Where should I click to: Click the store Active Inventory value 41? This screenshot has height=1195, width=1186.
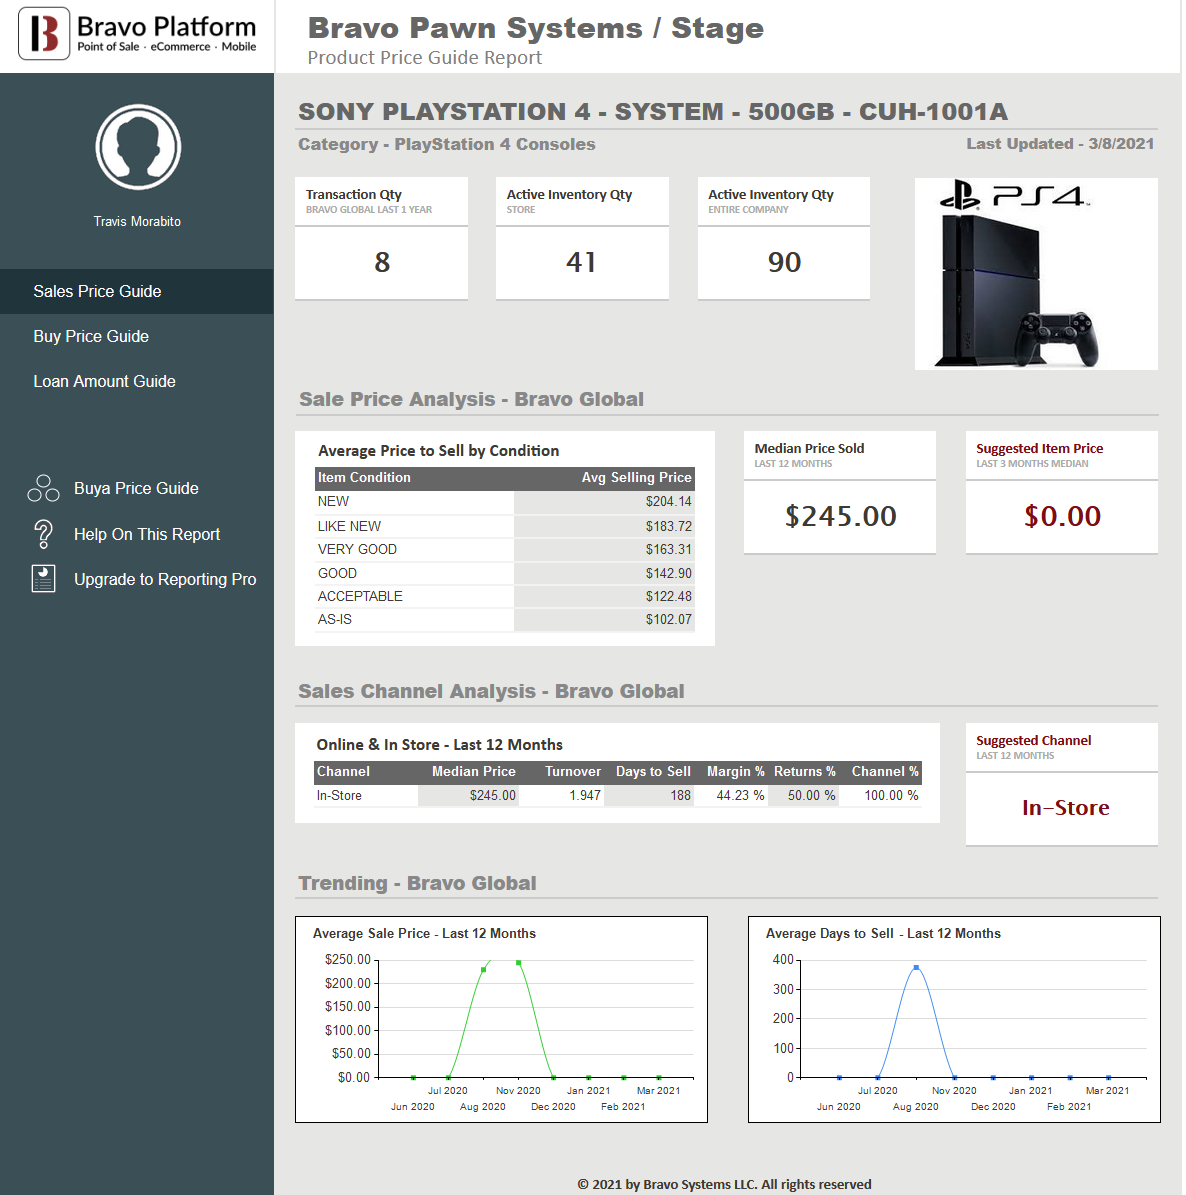click(582, 262)
